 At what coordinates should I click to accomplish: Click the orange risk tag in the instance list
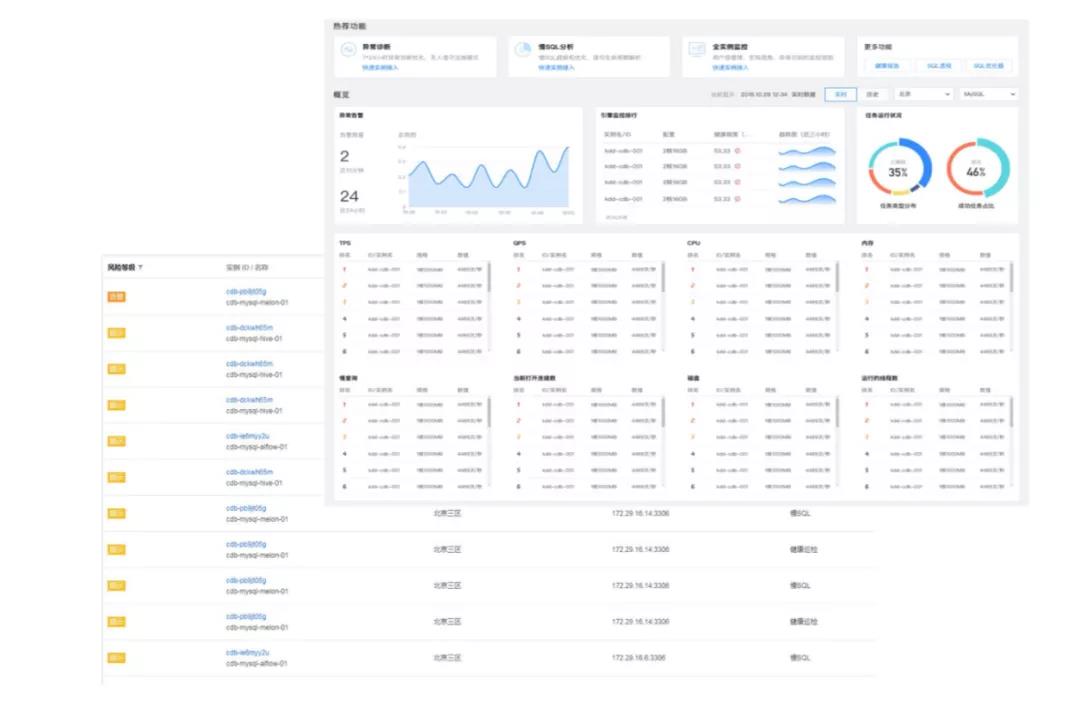116,297
